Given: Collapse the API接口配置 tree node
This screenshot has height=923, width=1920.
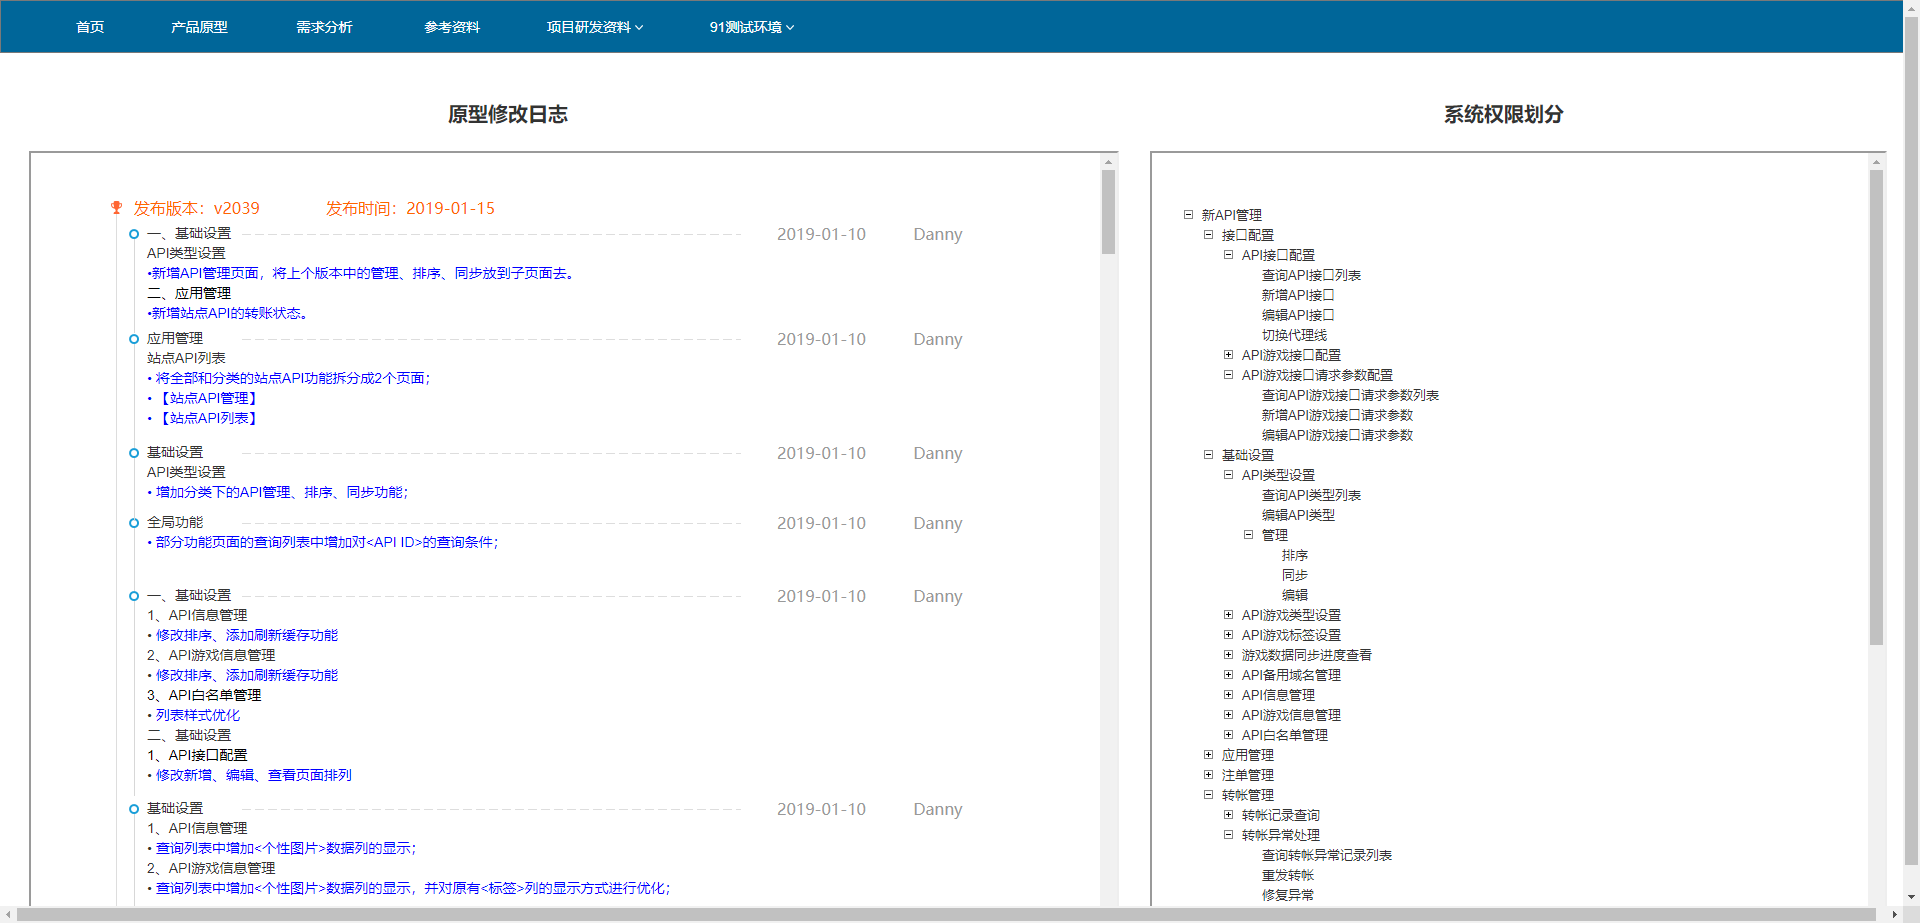Looking at the screenshot, I should point(1228,254).
